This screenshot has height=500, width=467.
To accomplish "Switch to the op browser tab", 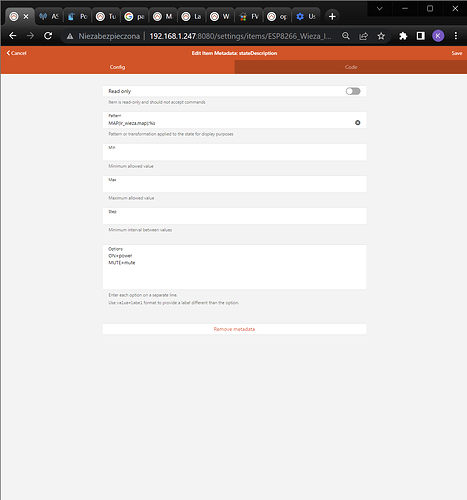I will point(278,16).
